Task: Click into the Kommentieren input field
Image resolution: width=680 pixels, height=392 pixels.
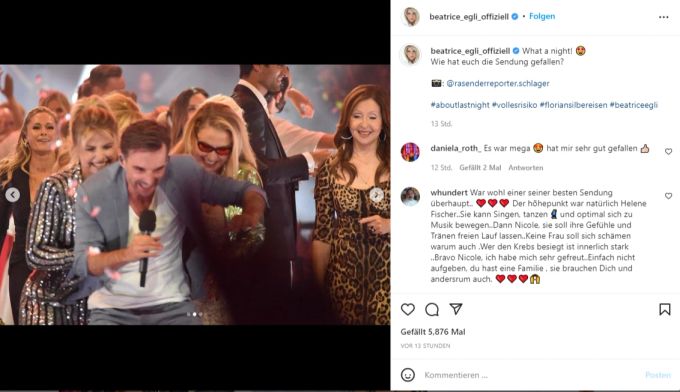Action: [x=529, y=375]
